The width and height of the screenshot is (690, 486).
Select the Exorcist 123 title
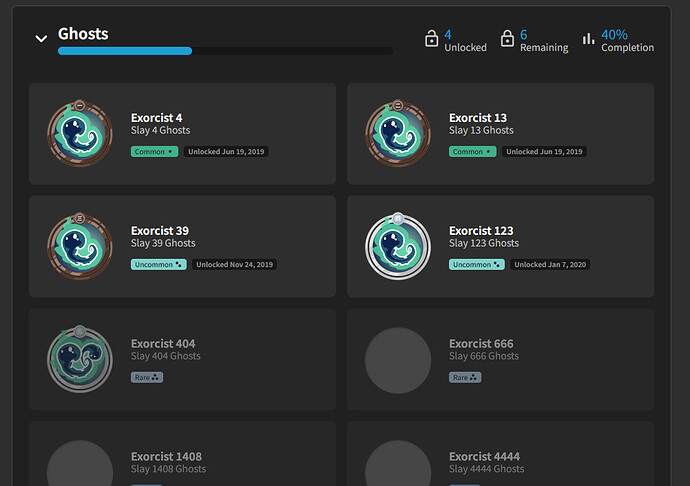tap(481, 231)
